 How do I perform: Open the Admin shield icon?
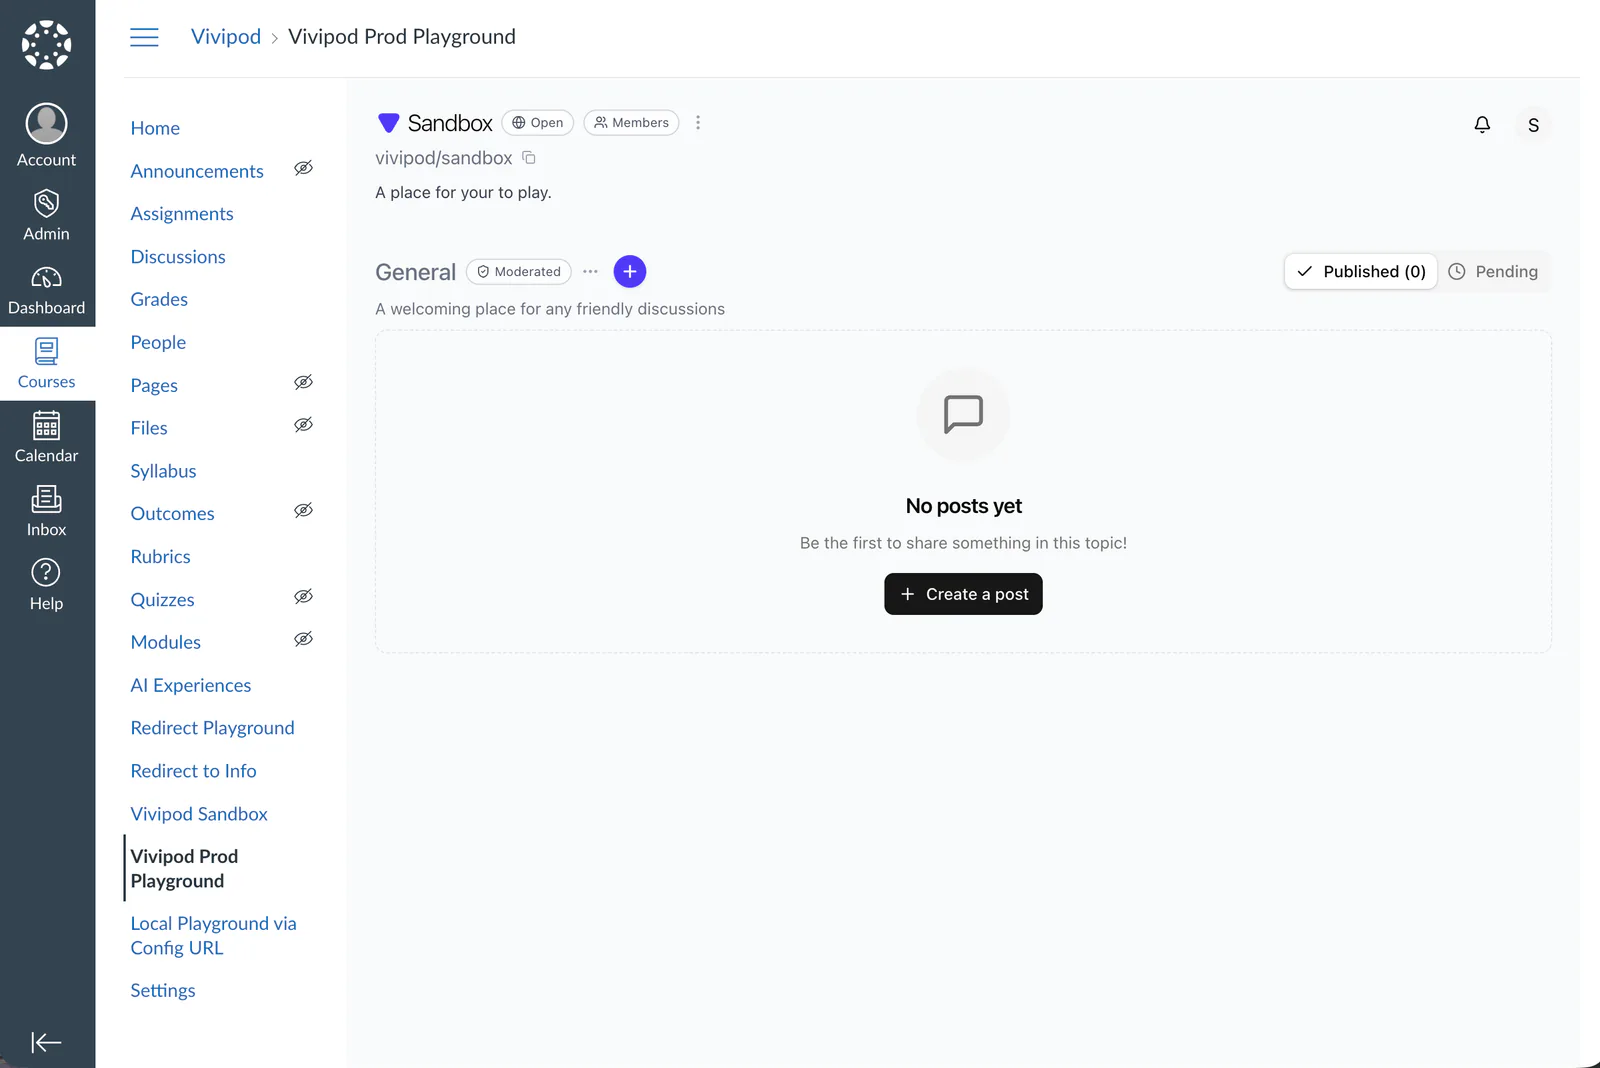pyautogui.click(x=47, y=203)
